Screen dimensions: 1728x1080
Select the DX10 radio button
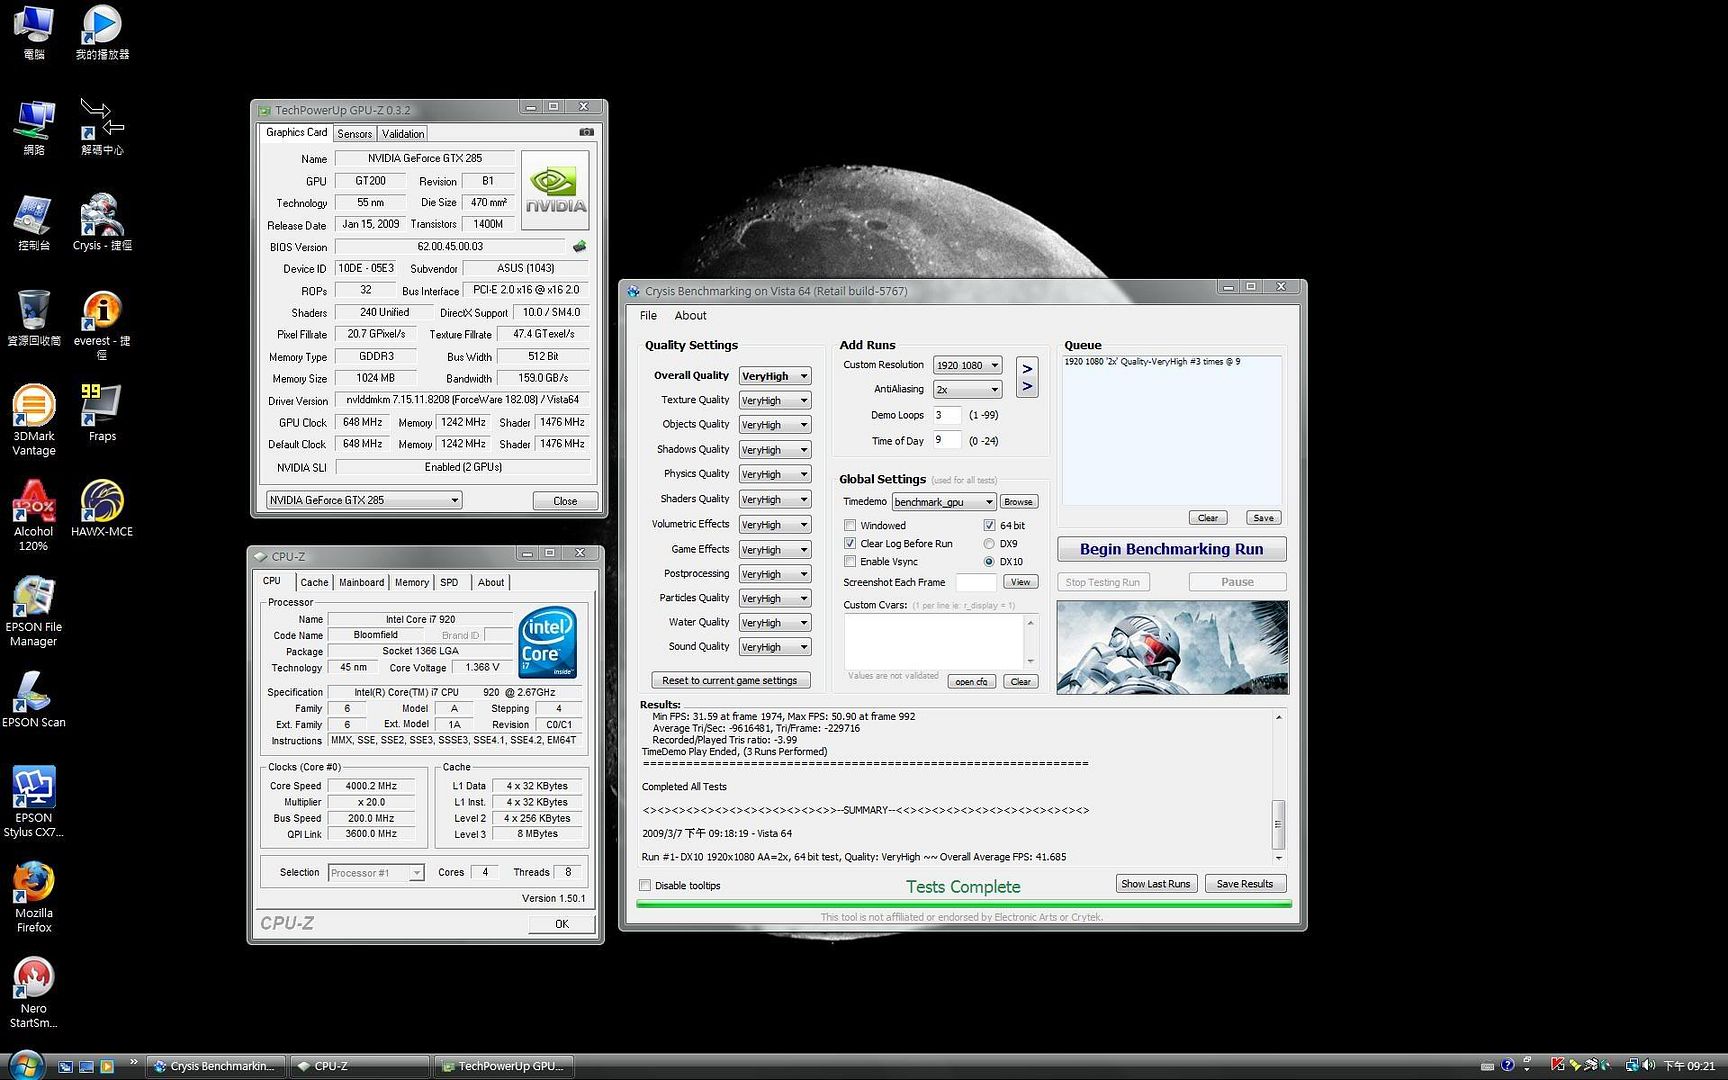(x=989, y=562)
